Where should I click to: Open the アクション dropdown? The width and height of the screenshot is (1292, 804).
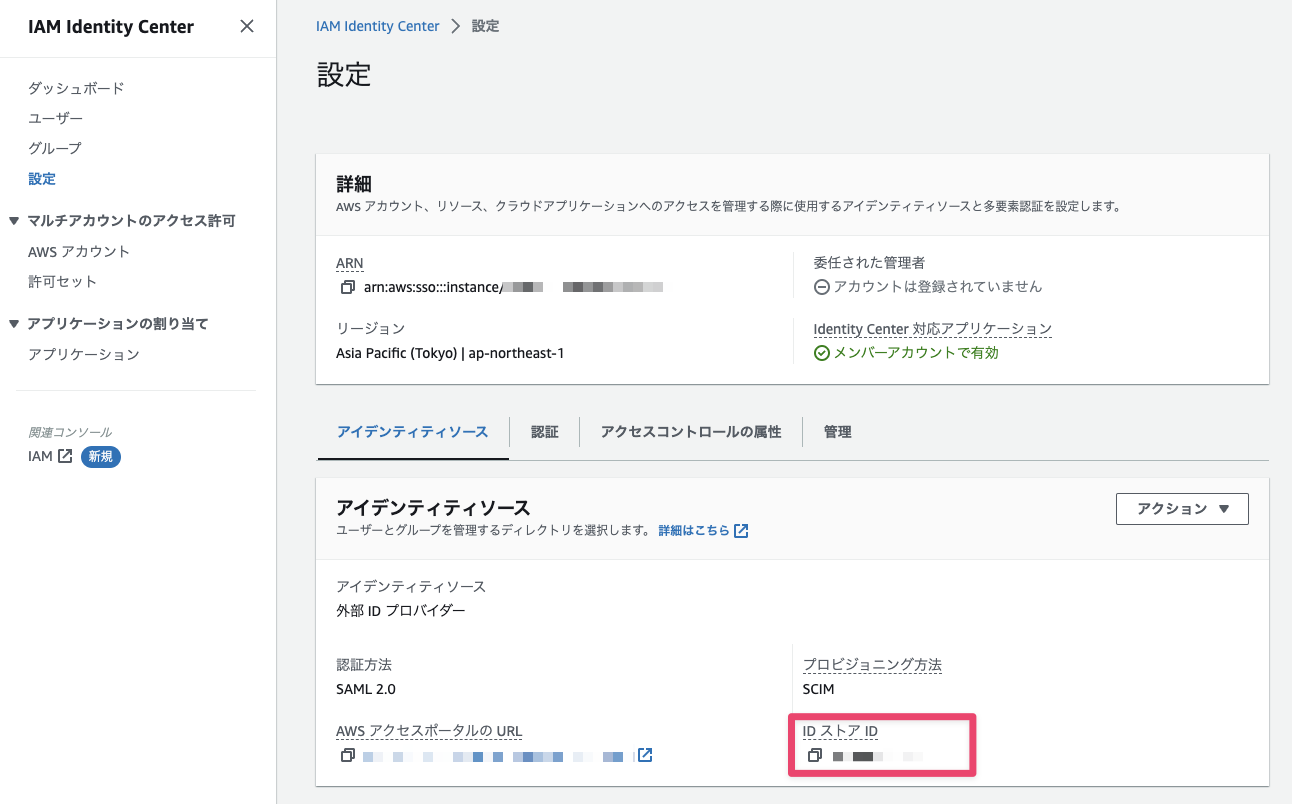click(1182, 509)
